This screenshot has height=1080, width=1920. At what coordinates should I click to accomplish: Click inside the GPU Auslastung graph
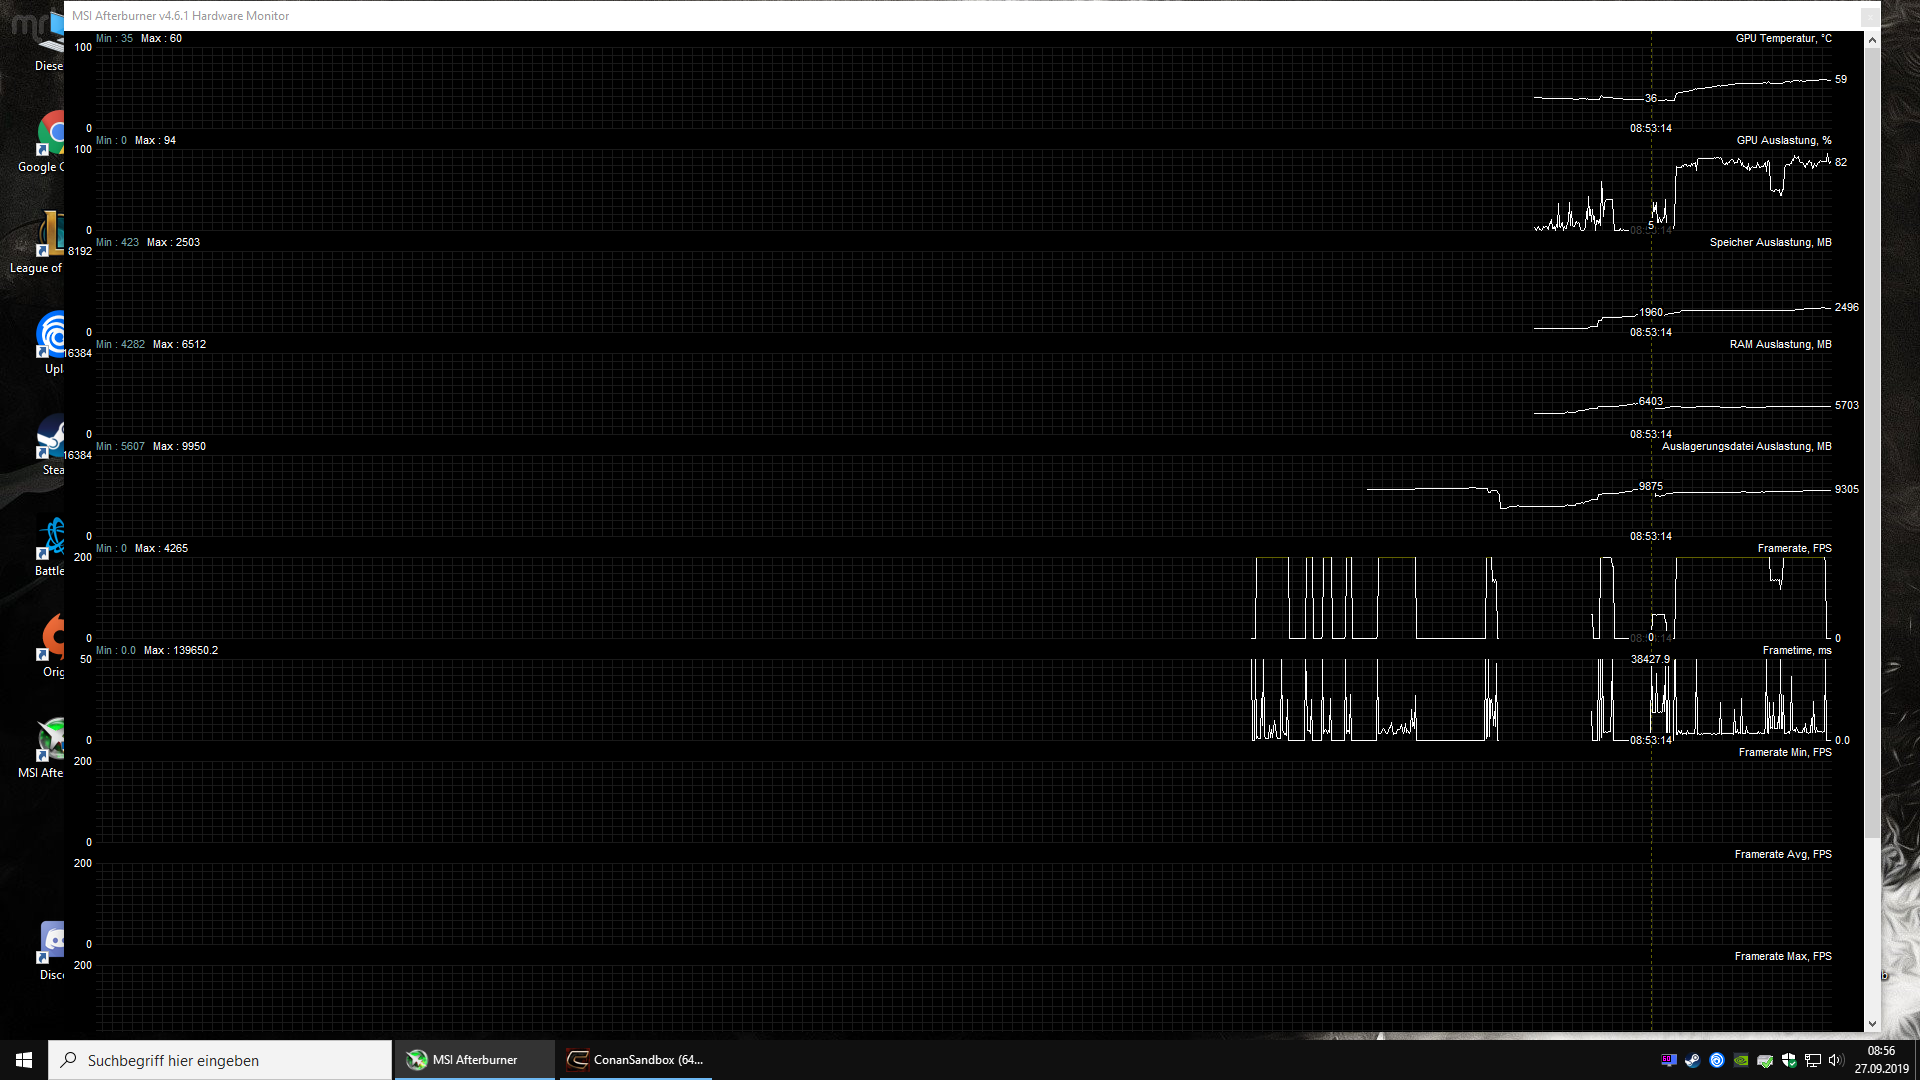[900, 190]
